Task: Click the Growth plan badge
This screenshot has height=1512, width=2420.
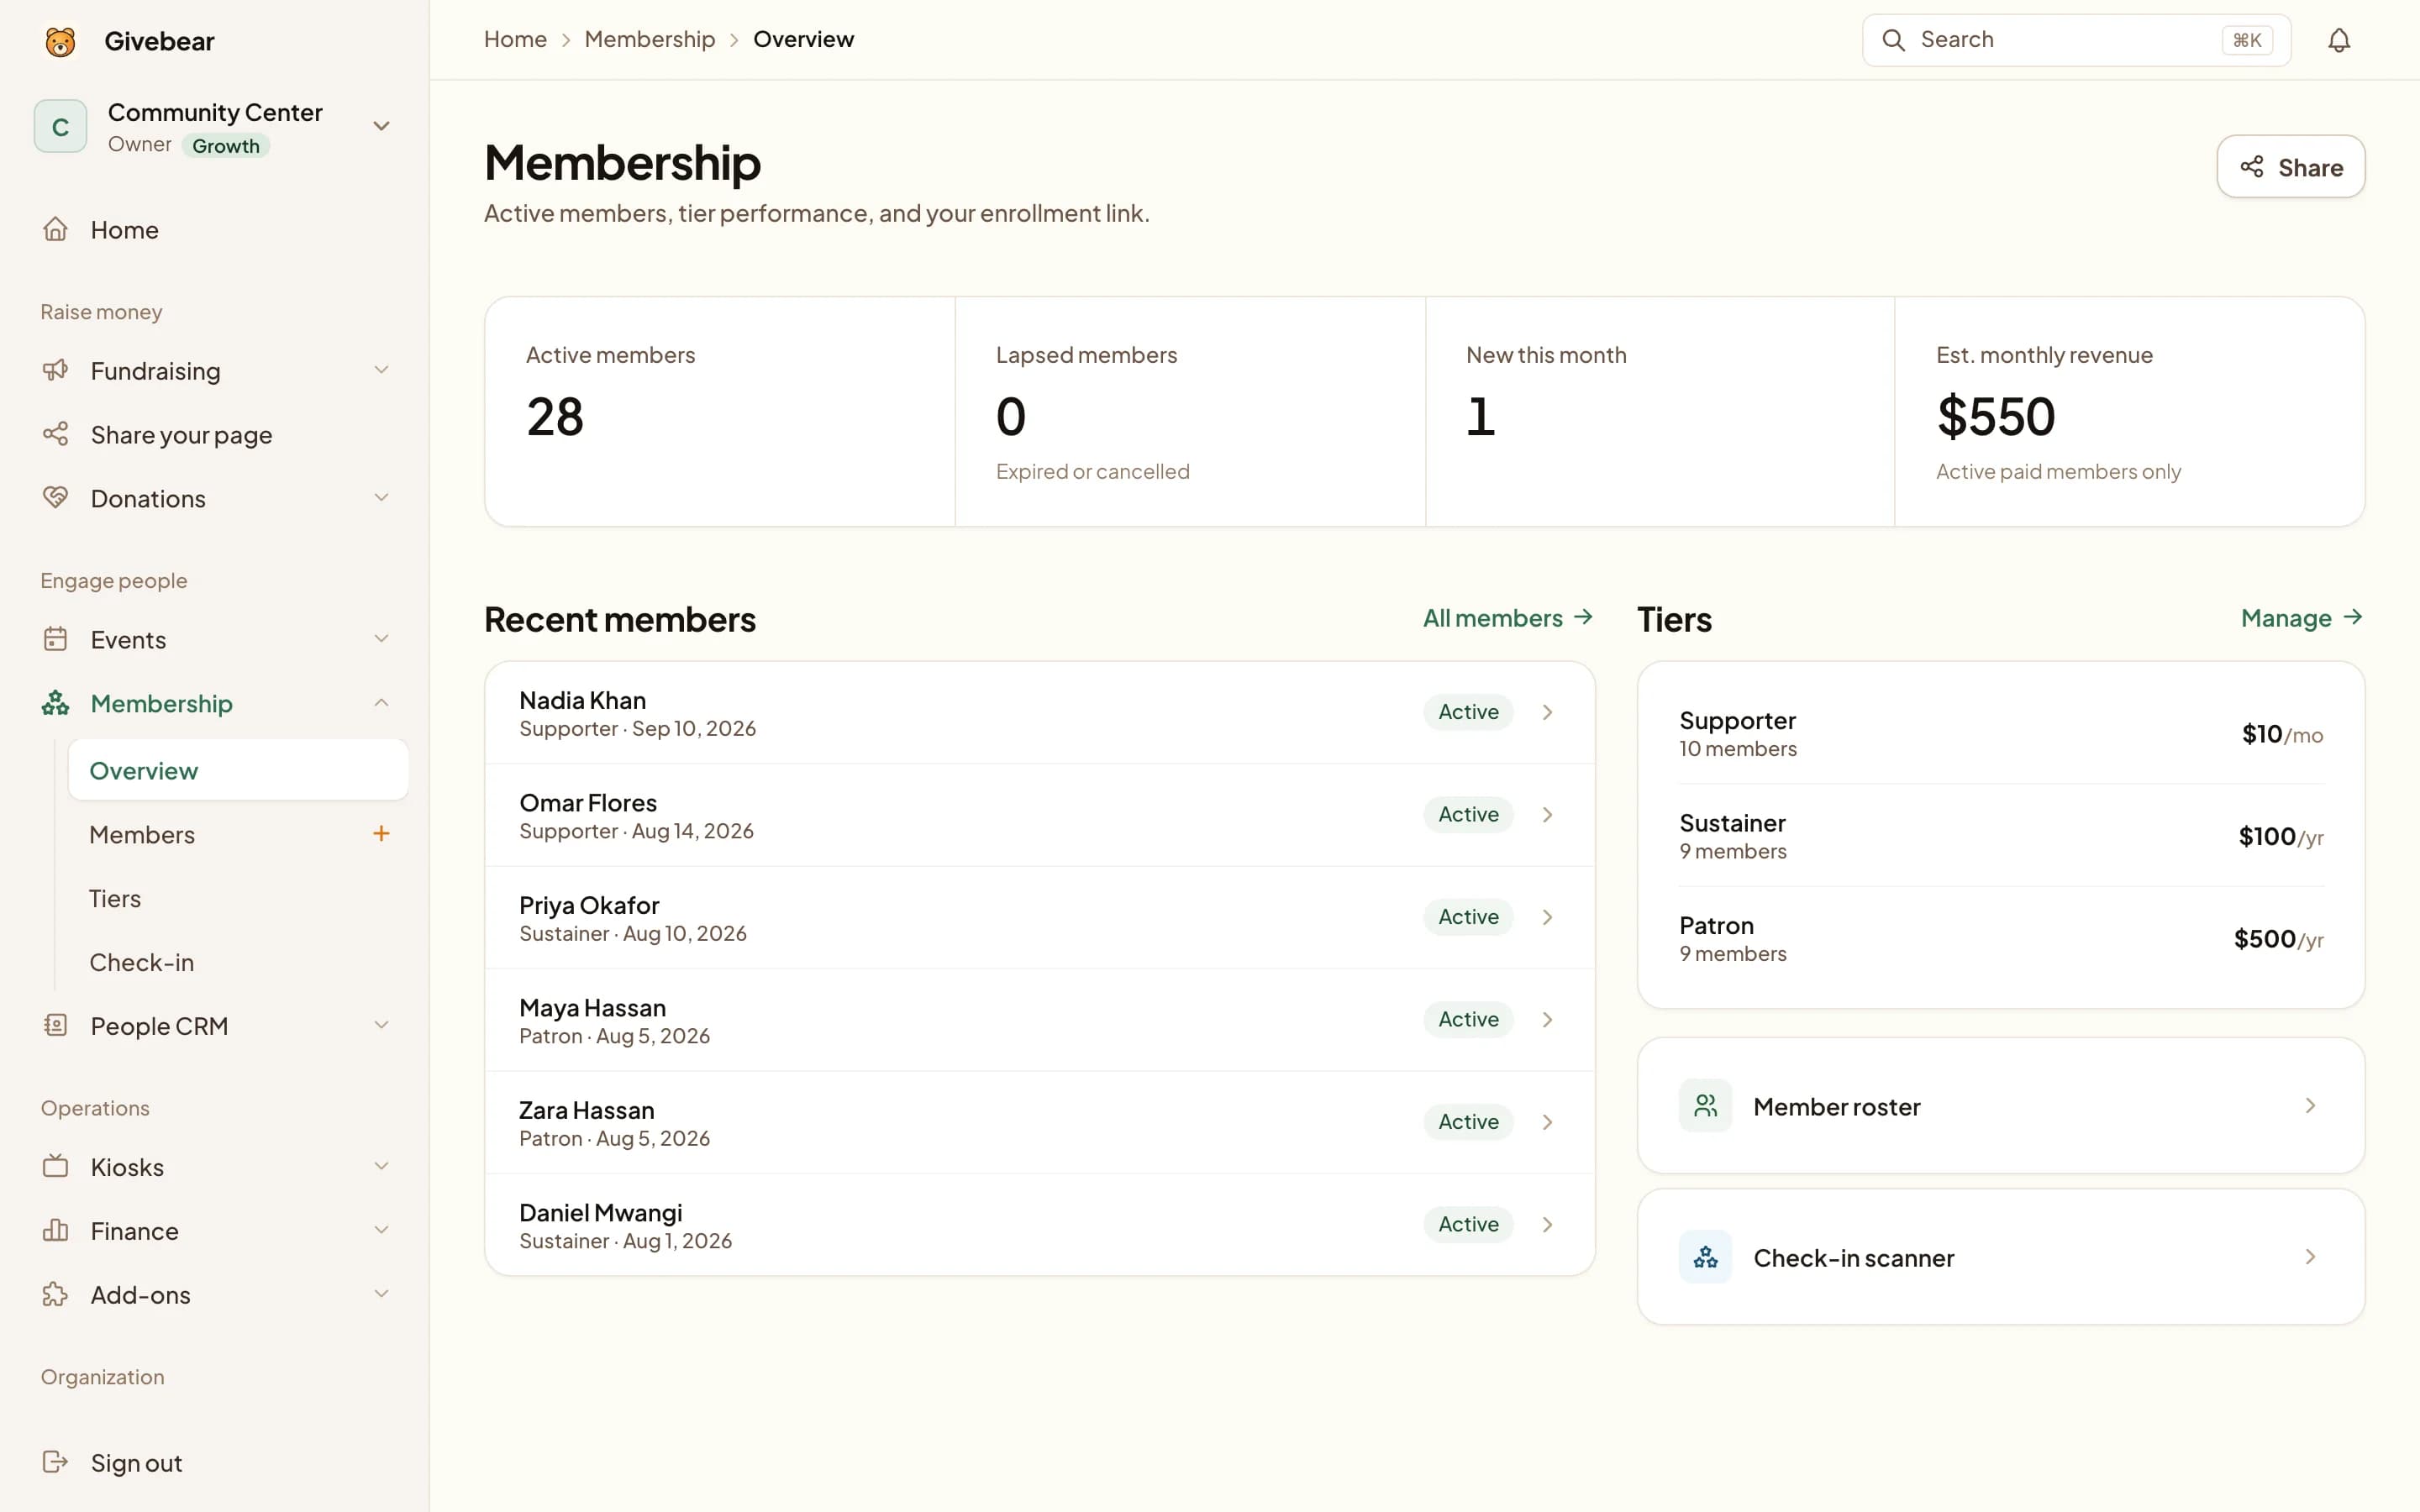Action: tap(226, 146)
